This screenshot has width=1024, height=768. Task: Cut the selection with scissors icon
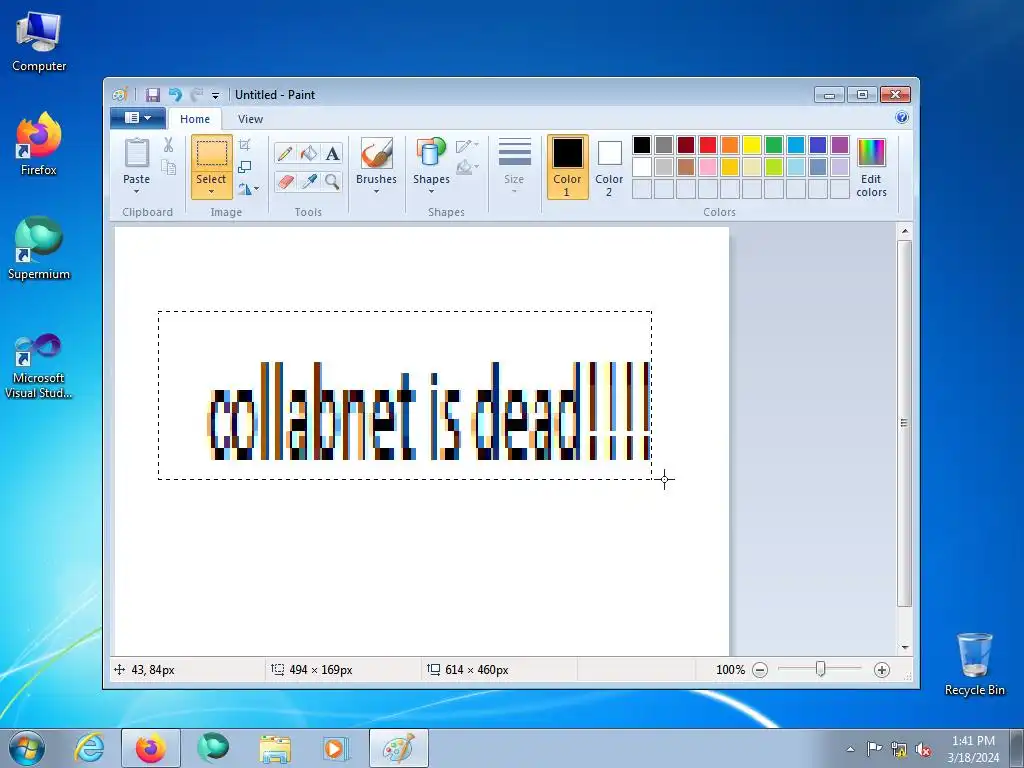click(168, 145)
